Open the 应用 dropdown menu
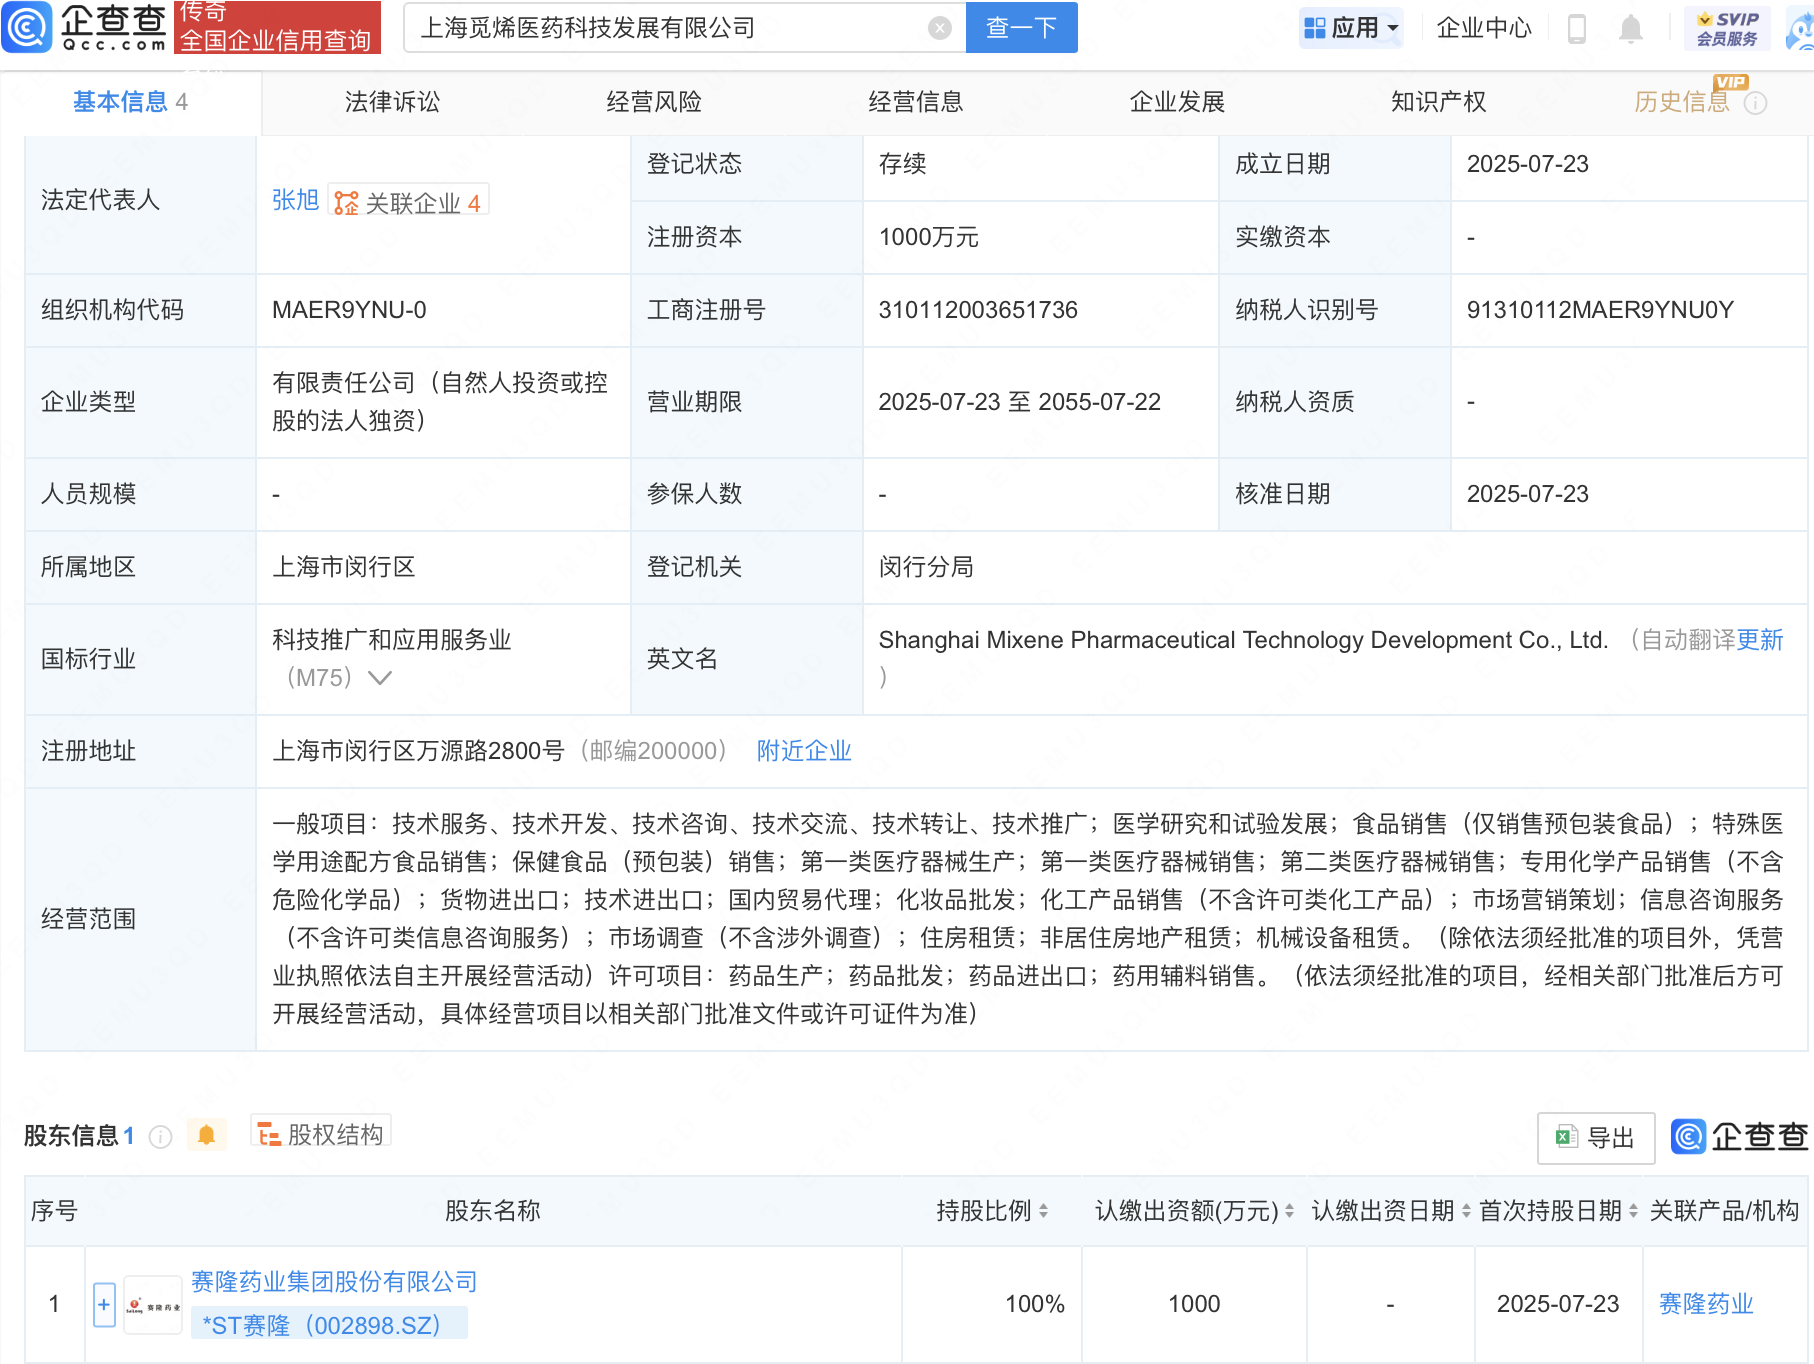1814x1364 pixels. tap(1351, 28)
